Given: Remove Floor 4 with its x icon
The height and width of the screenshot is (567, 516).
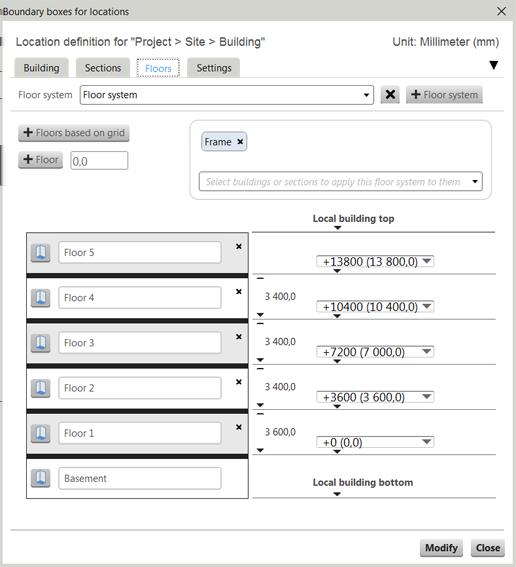Looking at the screenshot, I should pyautogui.click(x=239, y=291).
